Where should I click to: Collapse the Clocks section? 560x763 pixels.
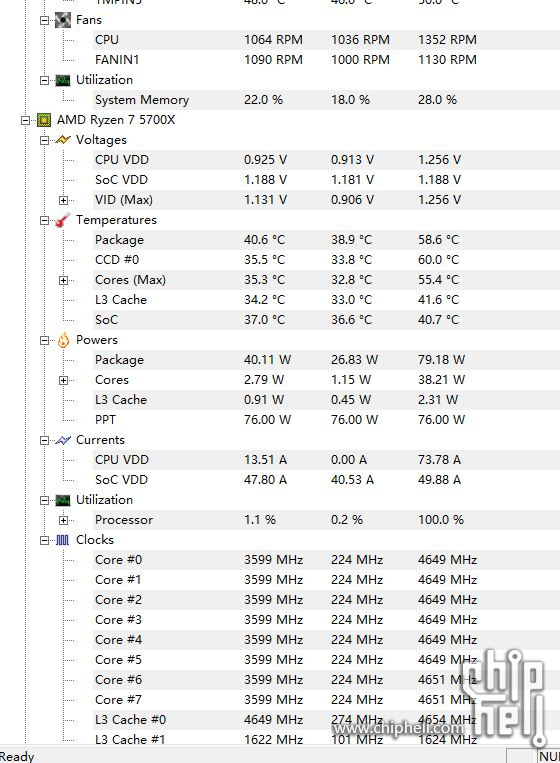[44, 540]
